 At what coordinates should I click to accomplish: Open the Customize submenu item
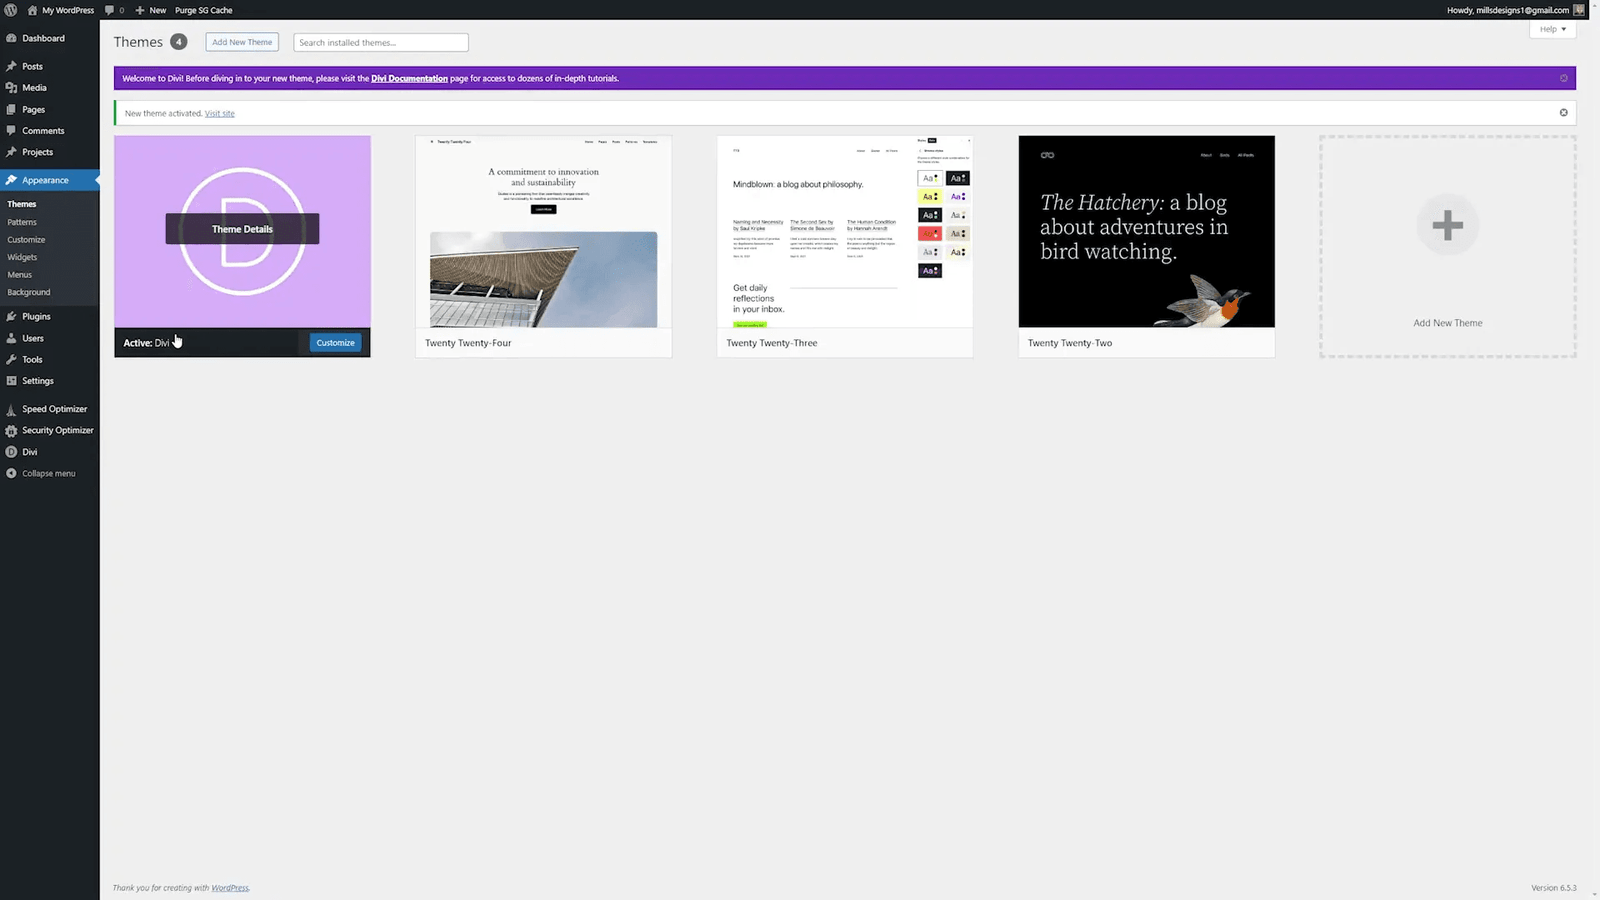(x=26, y=240)
